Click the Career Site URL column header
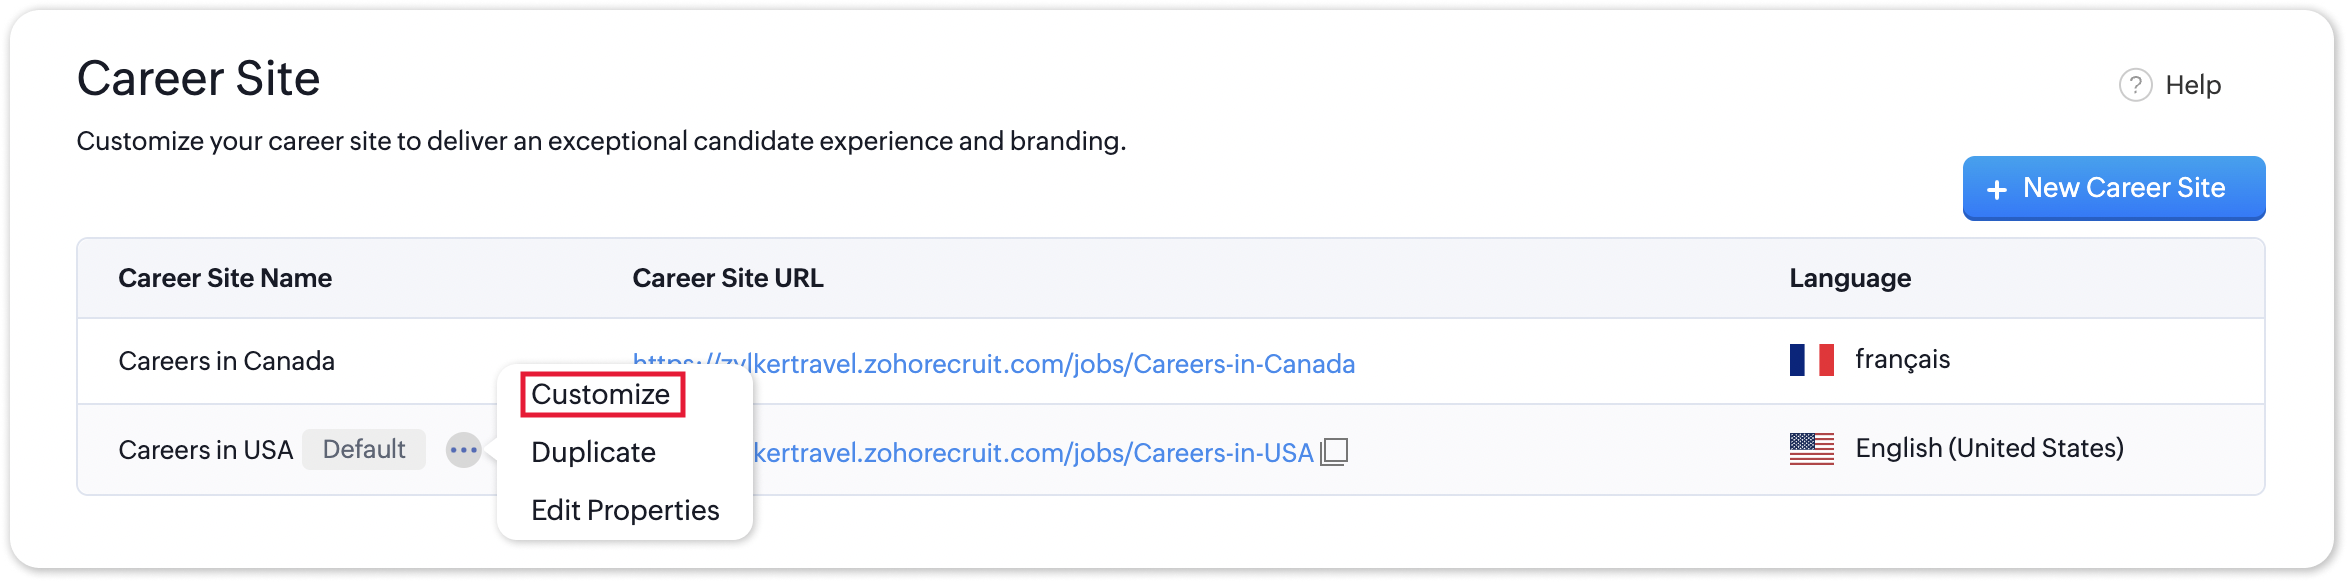The width and height of the screenshot is (2348, 582). [727, 278]
